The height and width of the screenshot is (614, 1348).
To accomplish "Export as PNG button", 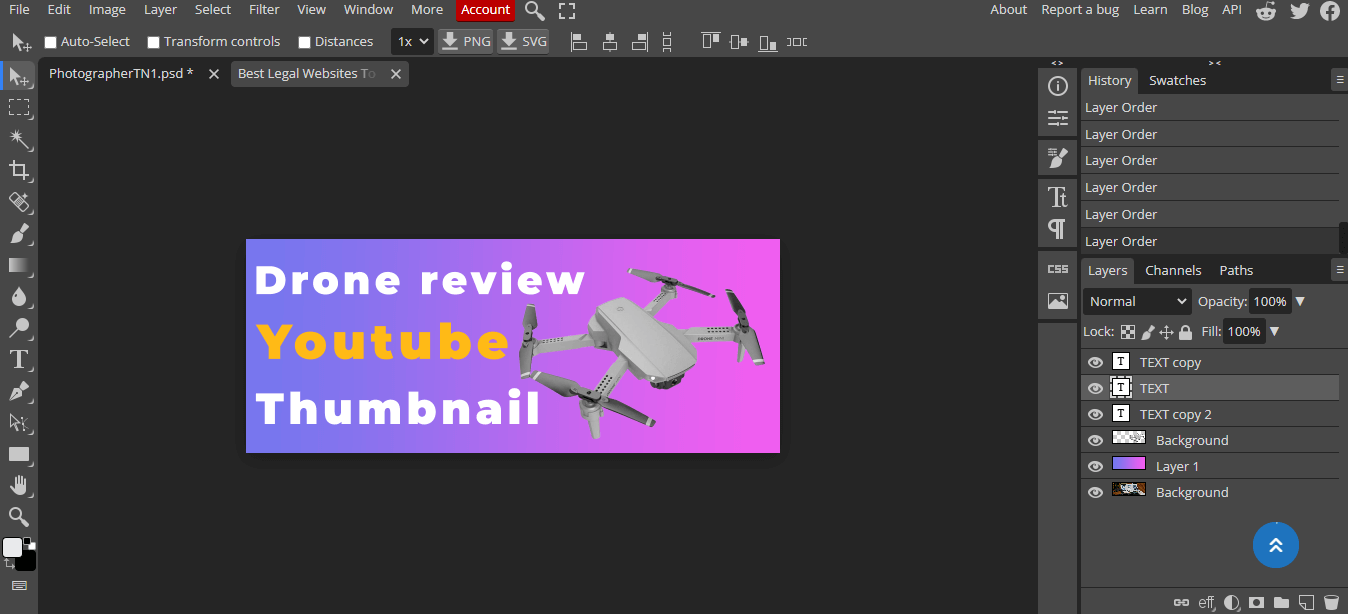I will click(x=466, y=42).
